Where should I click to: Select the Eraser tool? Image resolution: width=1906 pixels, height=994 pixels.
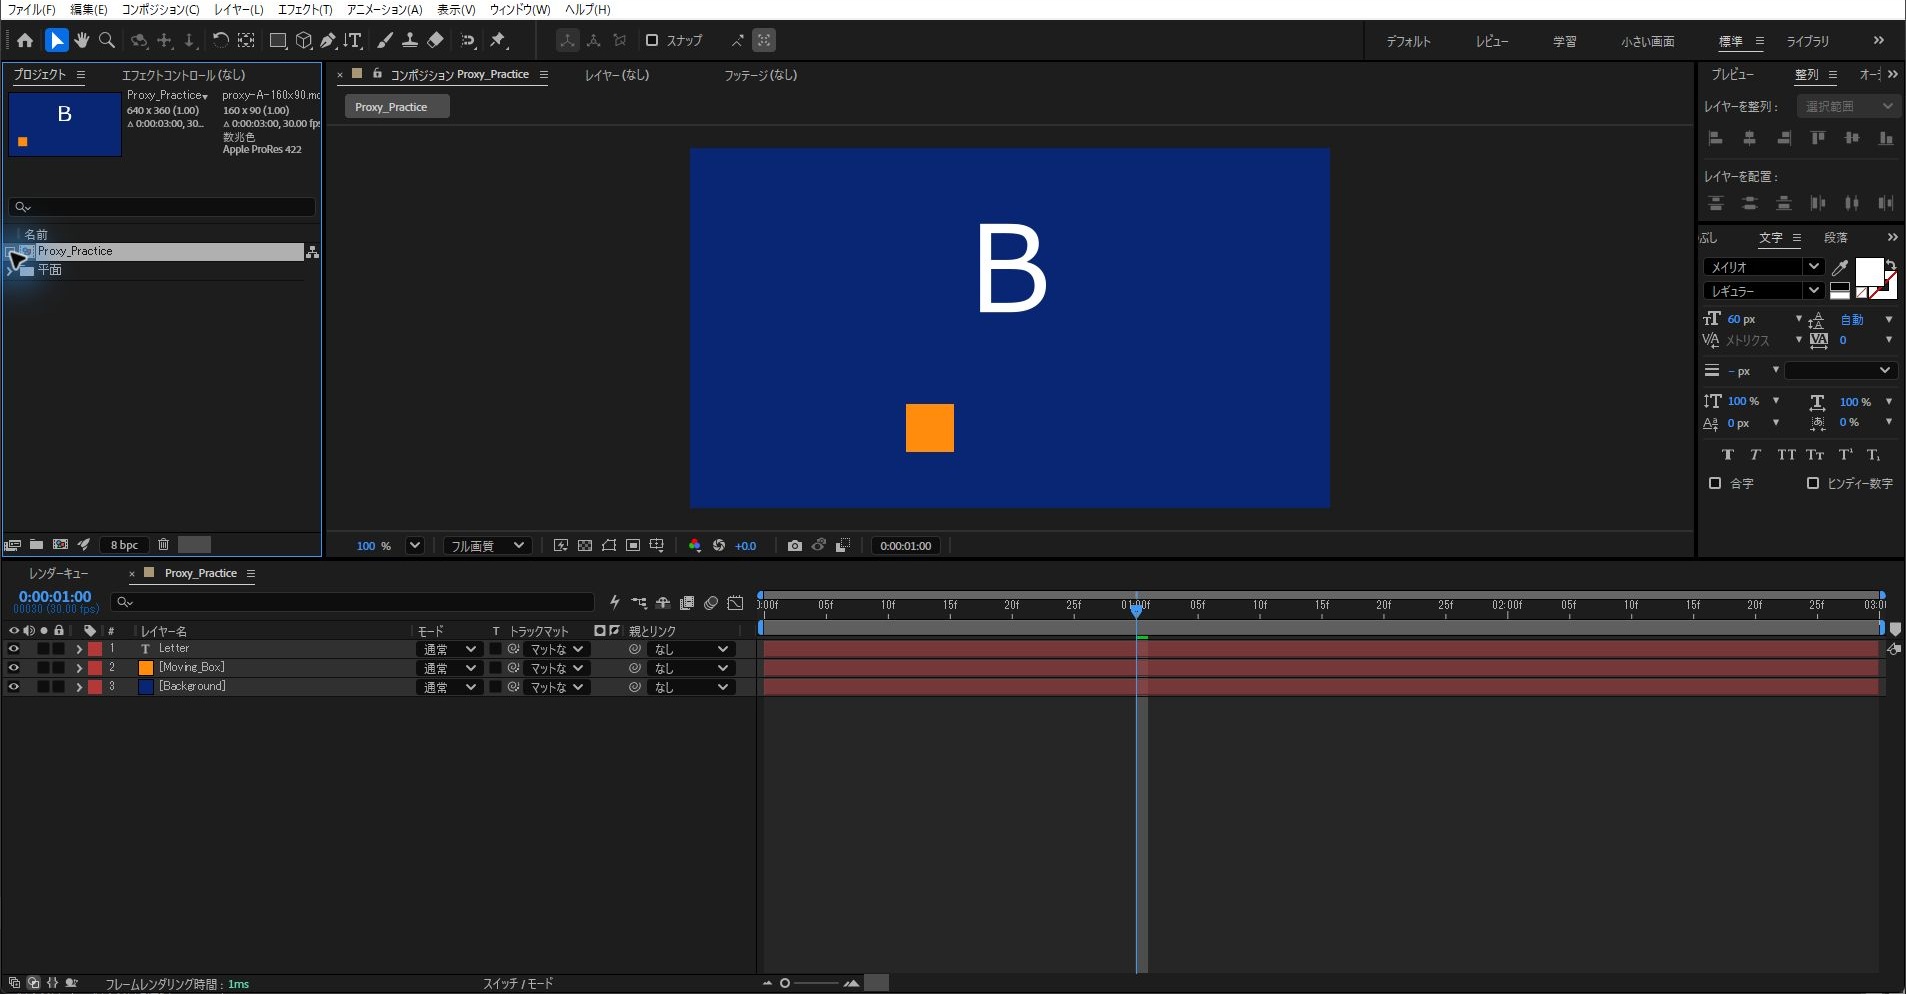coord(435,41)
